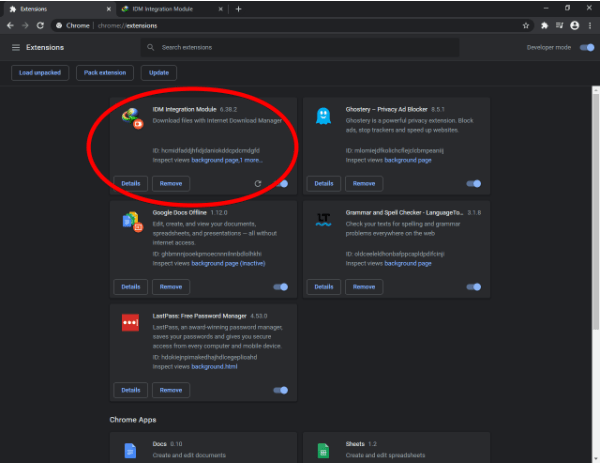
Task: Click the chrome://extensions address bar
Action: pyautogui.click(x=291, y=26)
